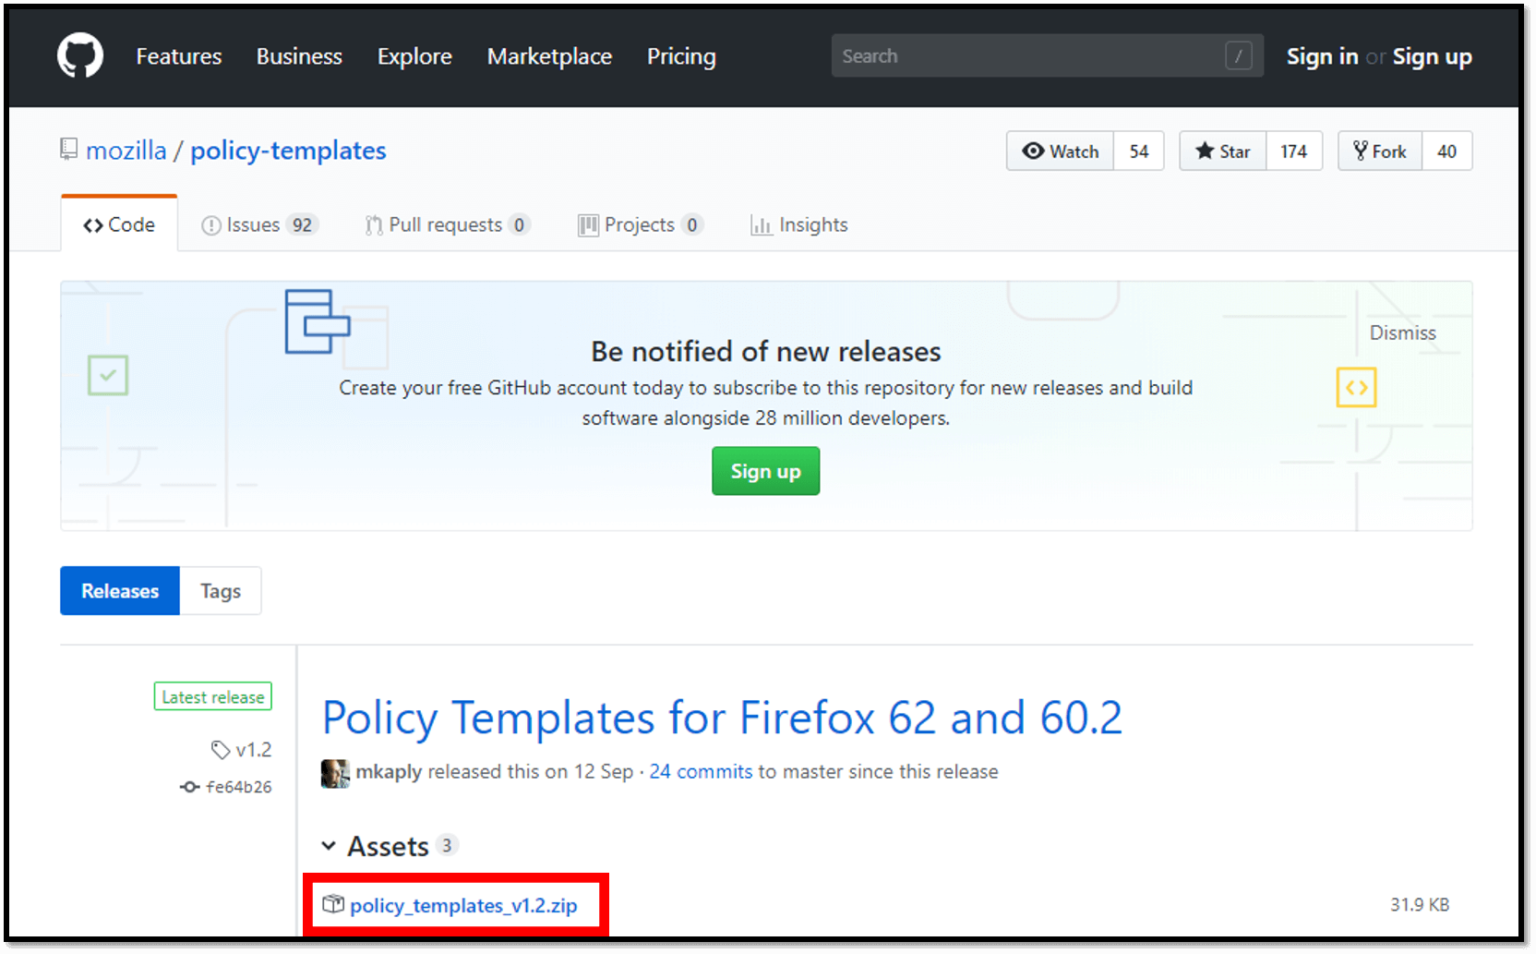Open the forks count 40
The width and height of the screenshot is (1536, 954).
1447,151
